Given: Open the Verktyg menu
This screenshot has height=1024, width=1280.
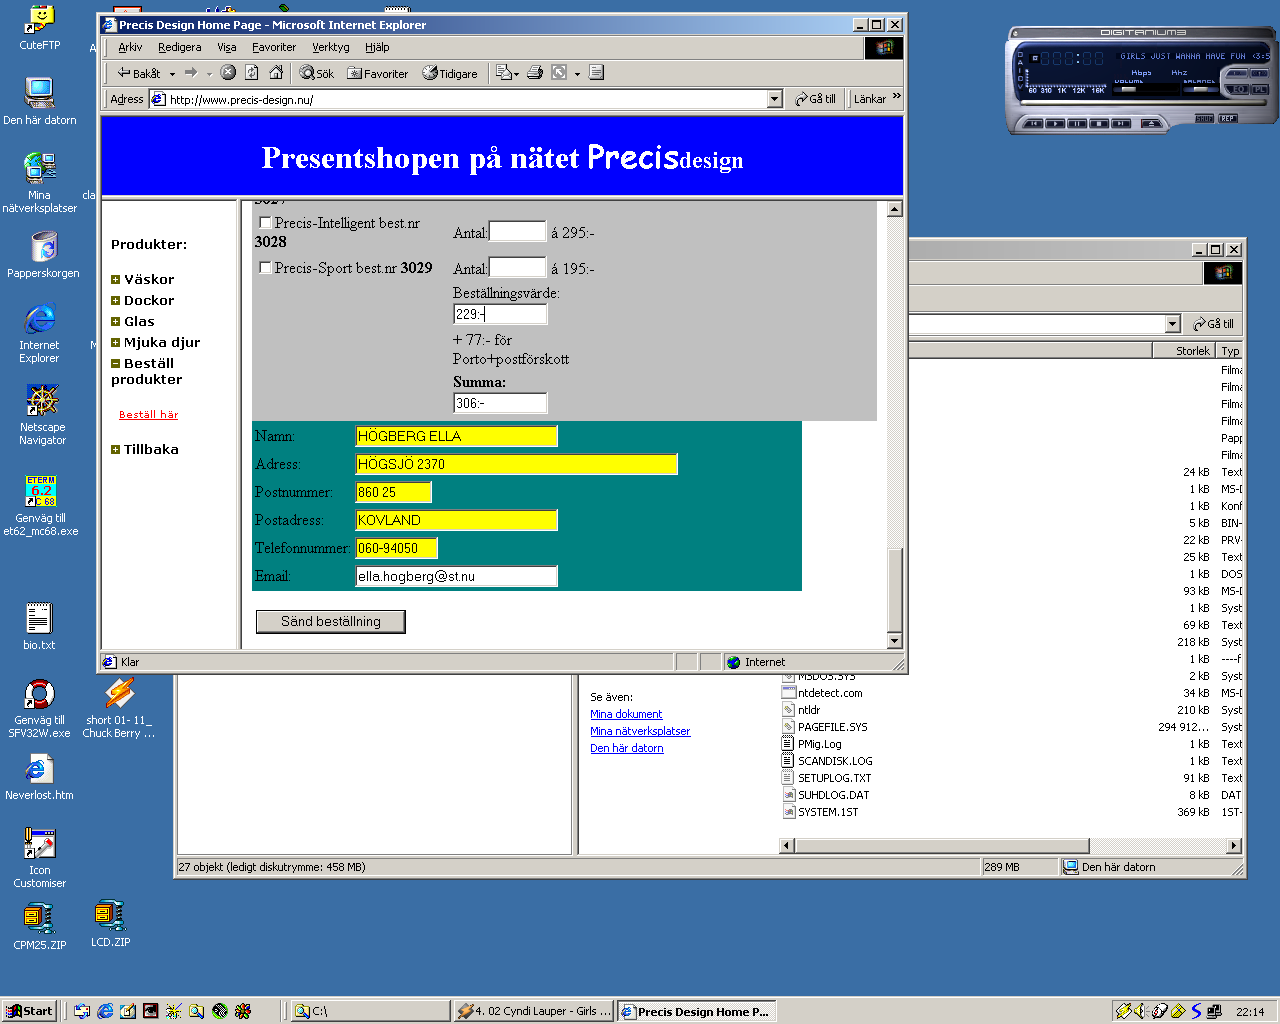Looking at the screenshot, I should (x=330, y=47).
